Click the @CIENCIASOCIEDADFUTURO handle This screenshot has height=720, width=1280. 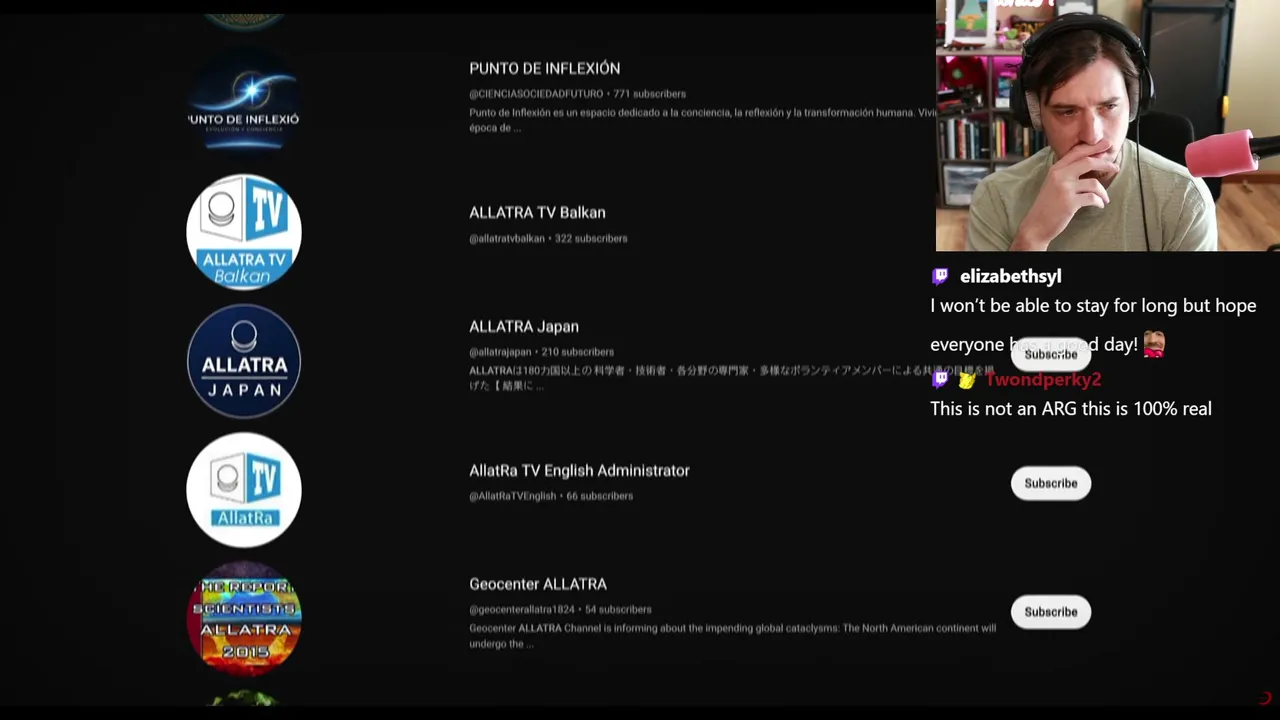tap(536, 94)
